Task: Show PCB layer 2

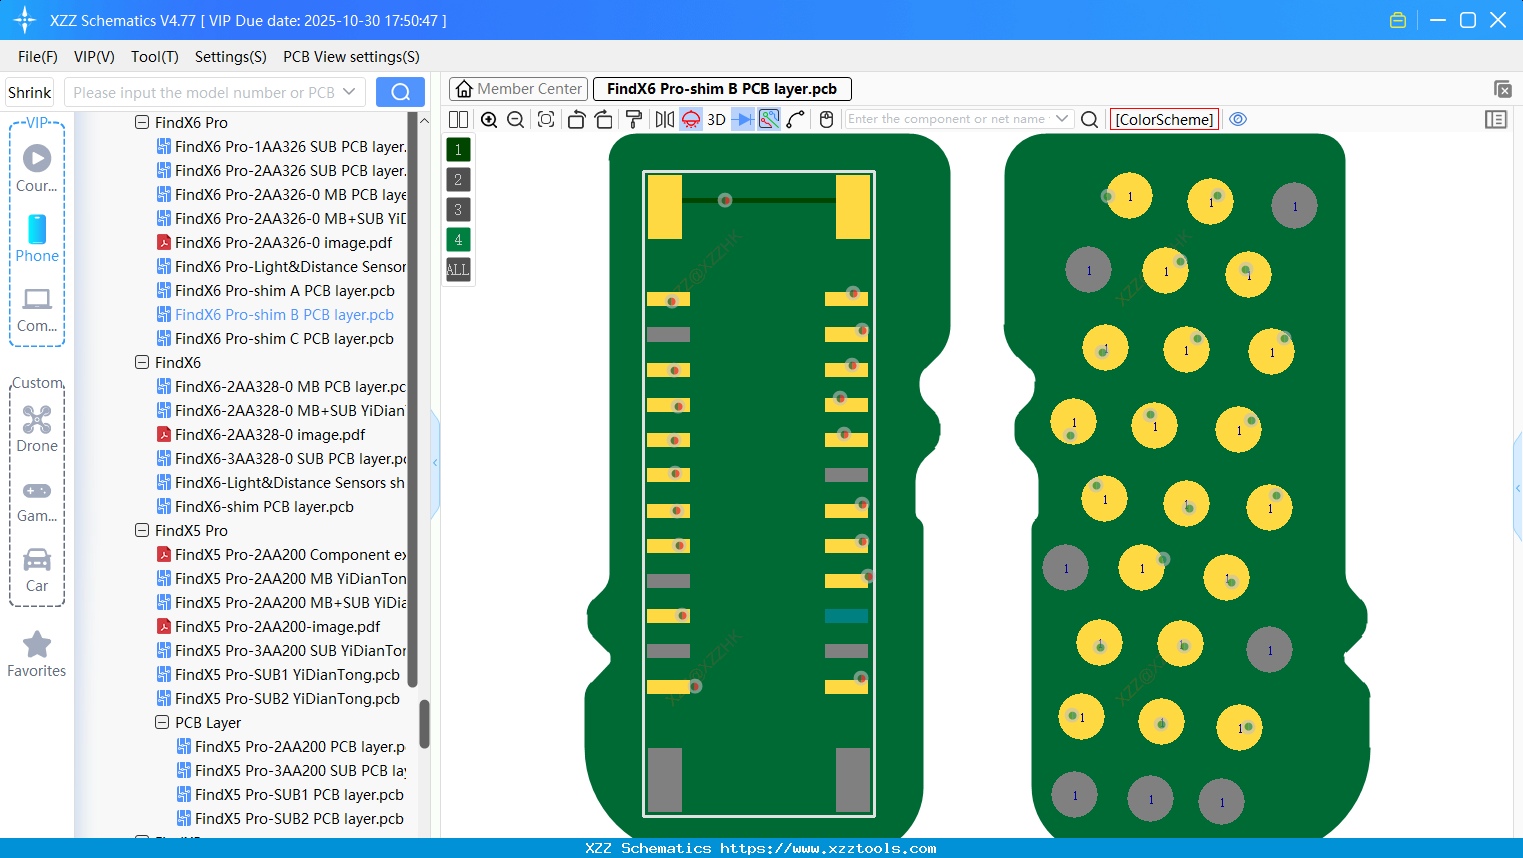Action: [x=458, y=179]
